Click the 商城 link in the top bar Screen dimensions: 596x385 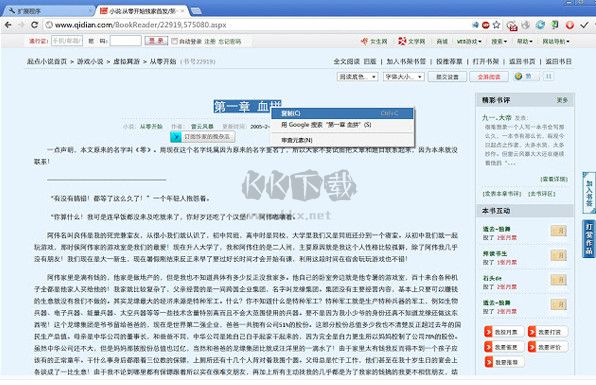coord(442,41)
